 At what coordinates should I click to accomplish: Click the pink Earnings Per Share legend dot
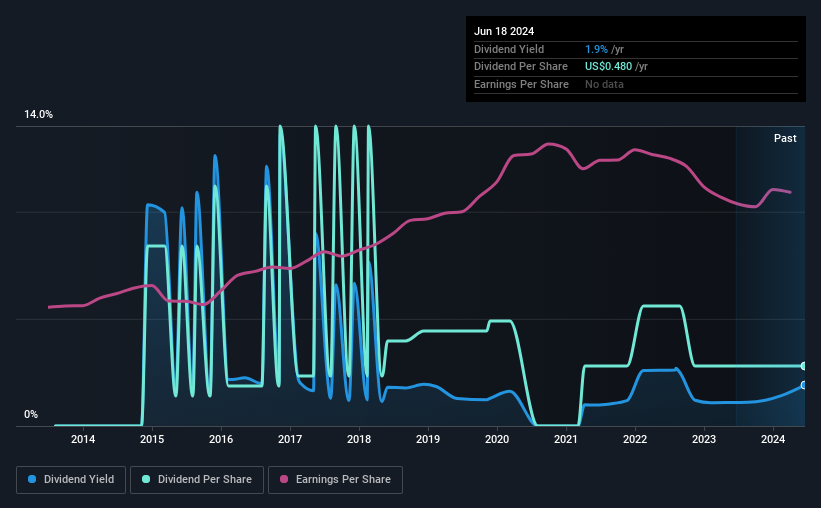(284, 479)
